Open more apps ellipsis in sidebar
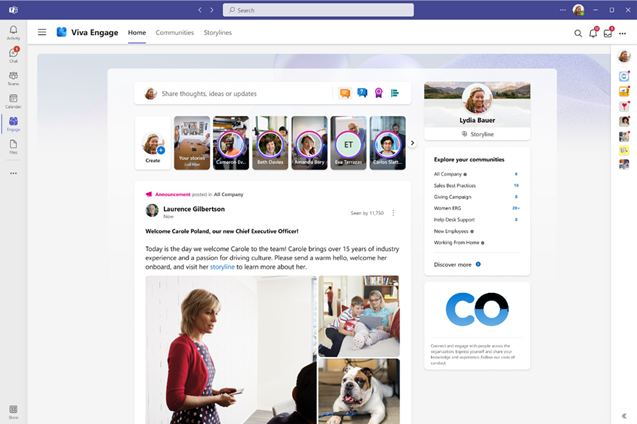The width and height of the screenshot is (637, 424). pyautogui.click(x=13, y=173)
